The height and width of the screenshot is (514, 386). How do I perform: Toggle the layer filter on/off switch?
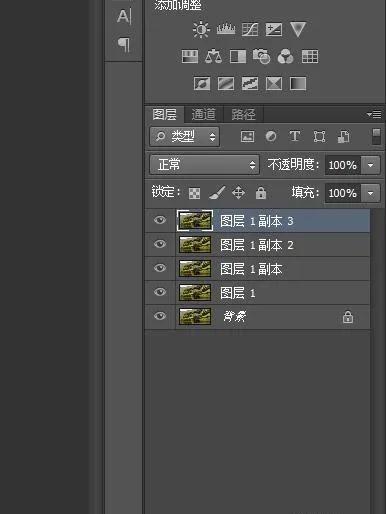point(376,137)
